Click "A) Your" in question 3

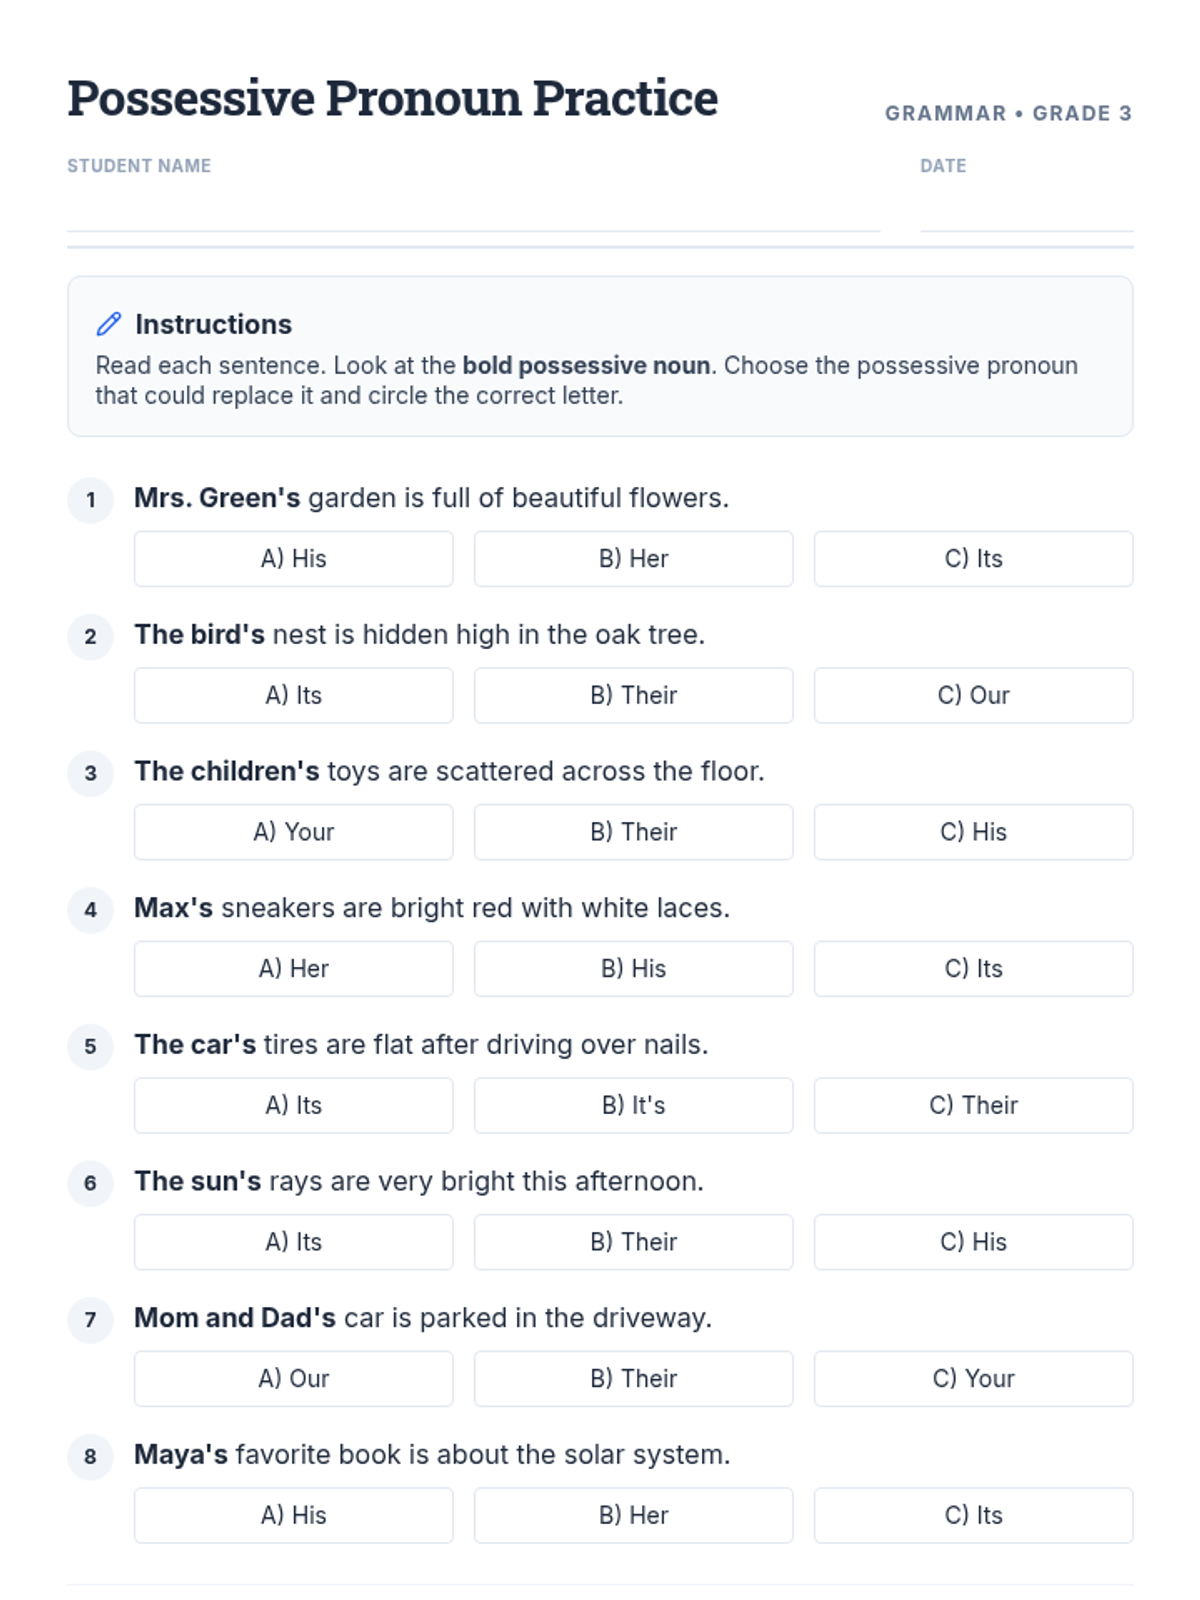[293, 832]
